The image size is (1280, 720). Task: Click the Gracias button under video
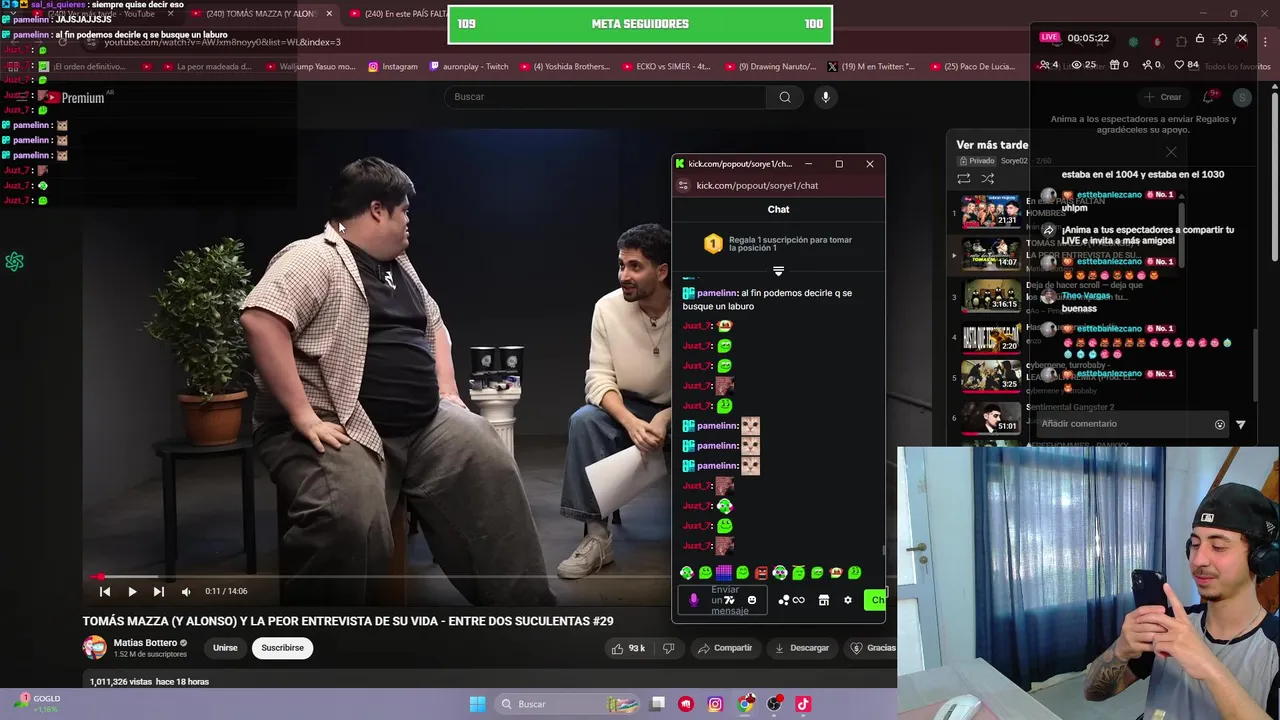tap(871, 648)
